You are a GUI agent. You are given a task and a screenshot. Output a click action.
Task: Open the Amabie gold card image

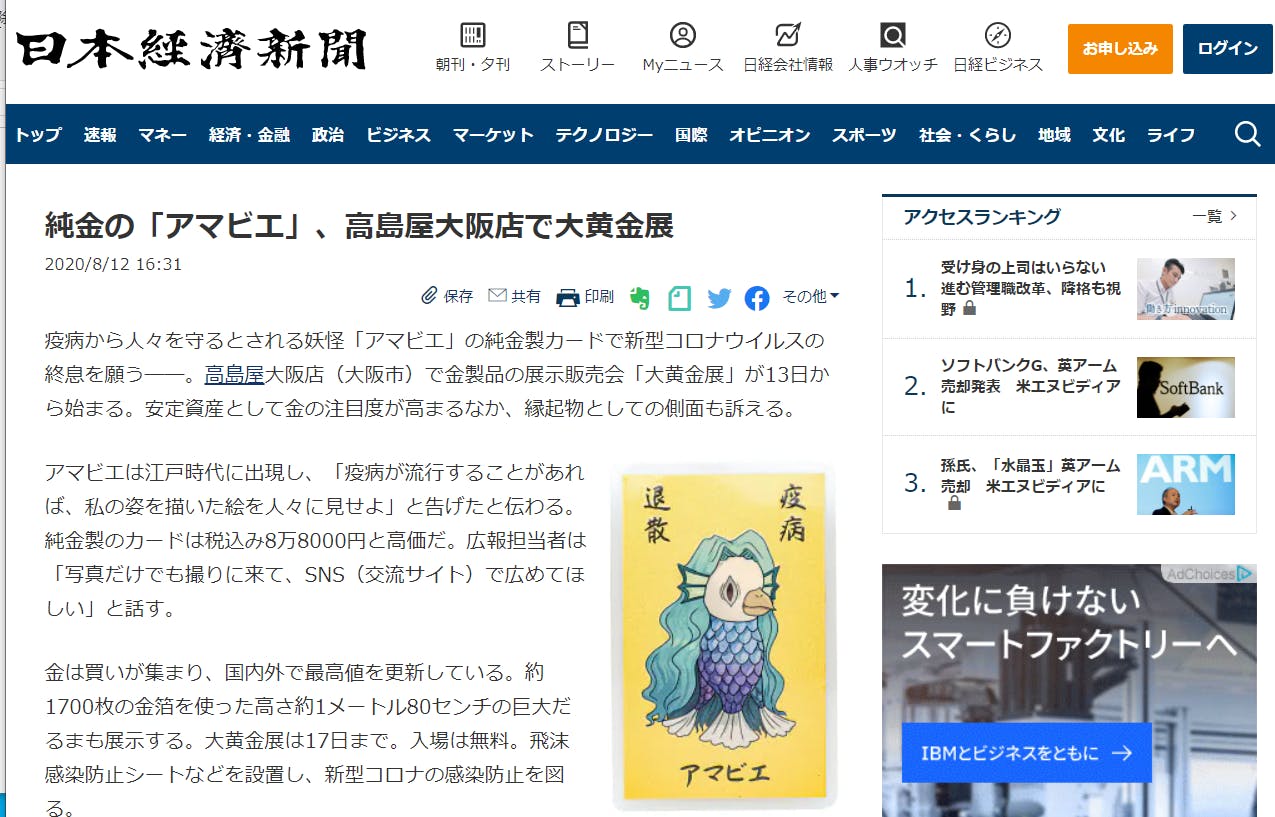tap(724, 636)
